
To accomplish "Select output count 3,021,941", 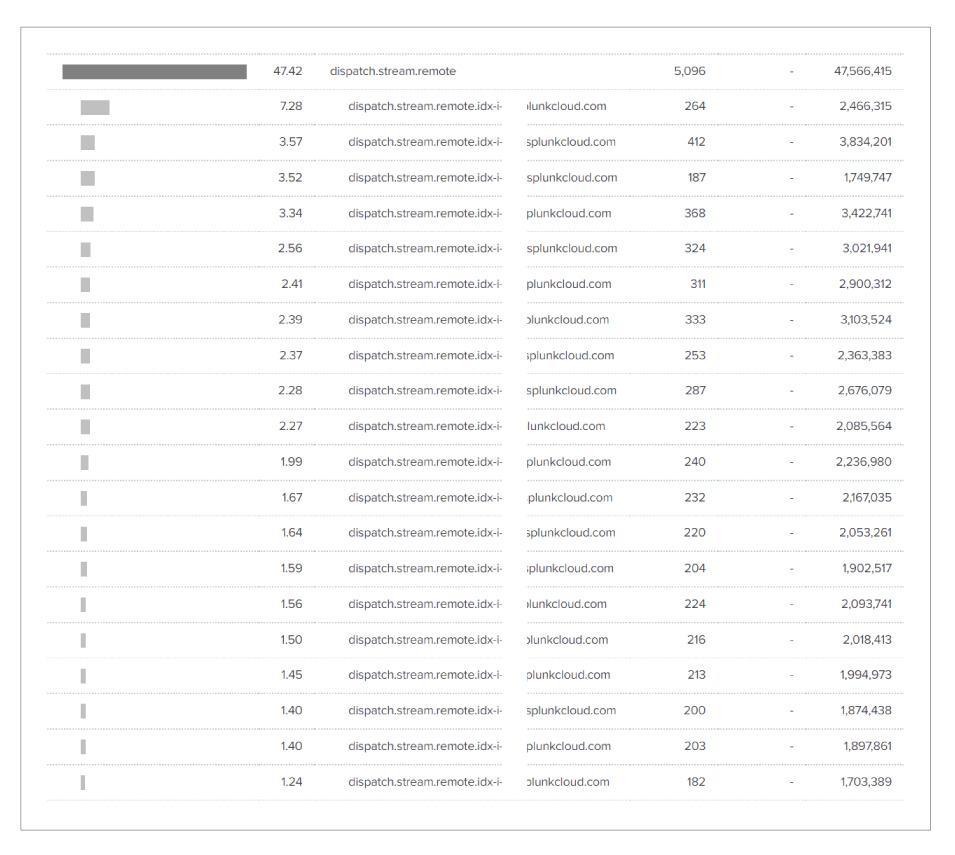I will click(x=867, y=248).
